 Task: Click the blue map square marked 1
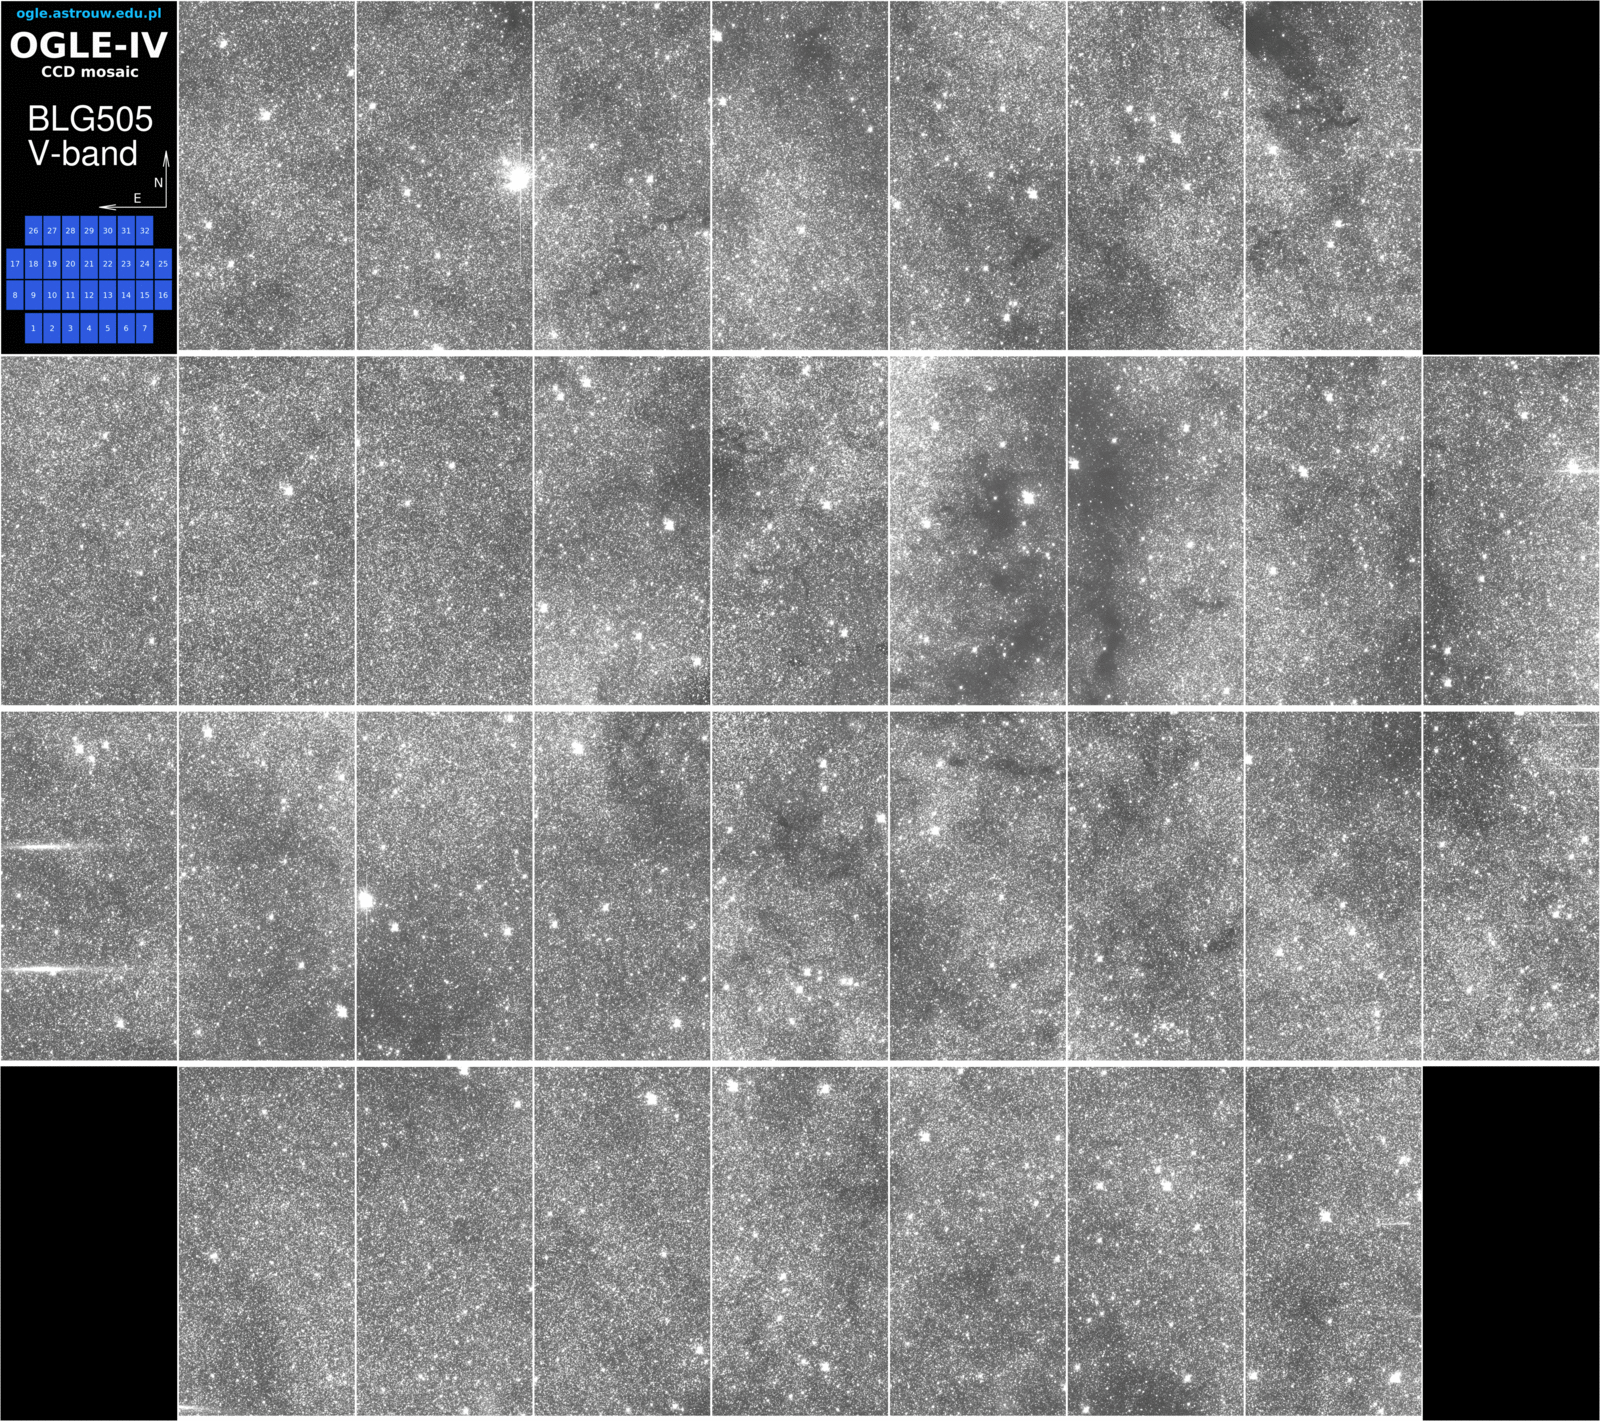(x=33, y=328)
